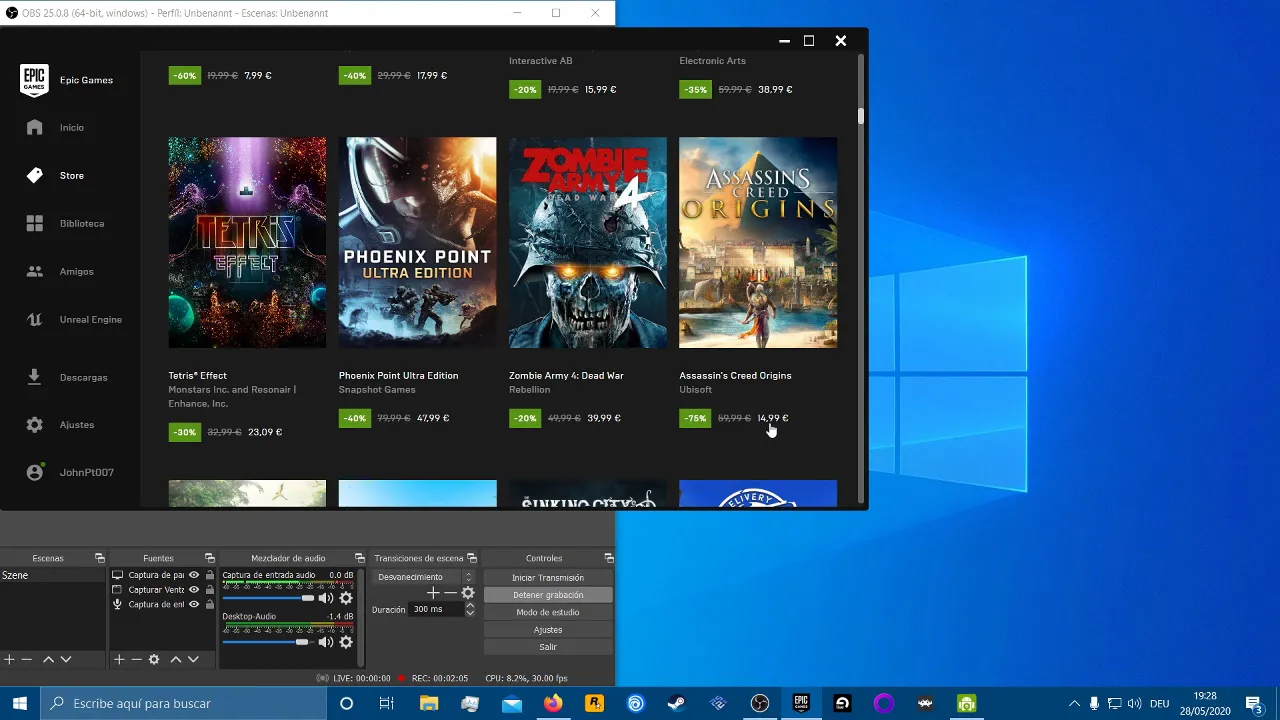The height and width of the screenshot is (720, 1280).
Task: Adjust Captura de entrada audio volume slider
Action: (268, 598)
